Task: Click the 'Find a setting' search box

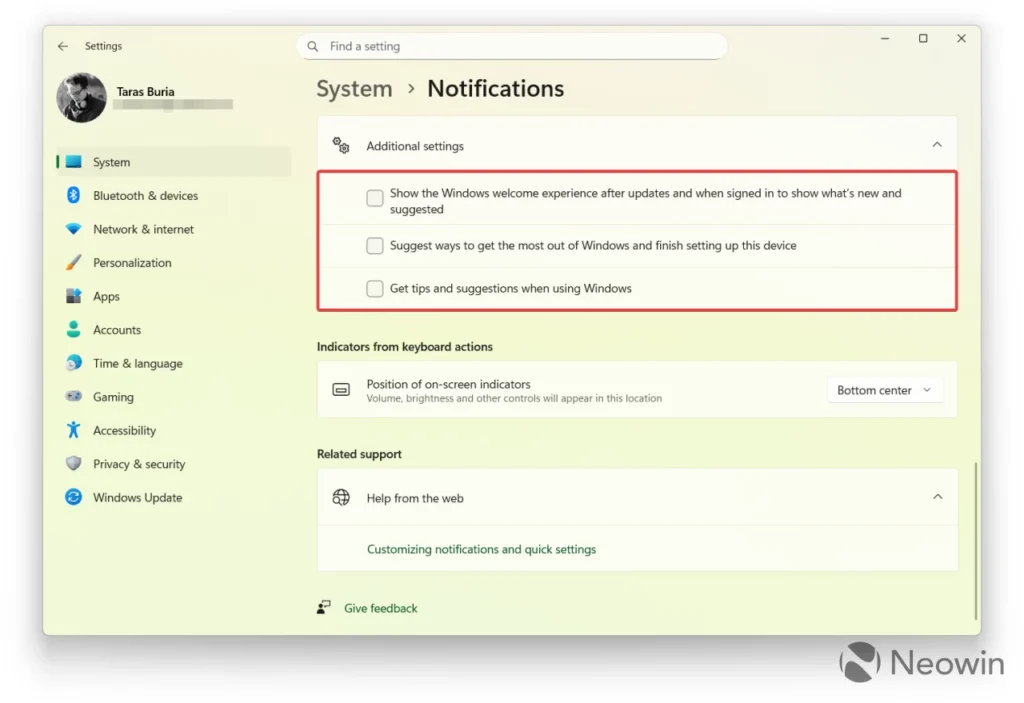Action: tap(512, 46)
